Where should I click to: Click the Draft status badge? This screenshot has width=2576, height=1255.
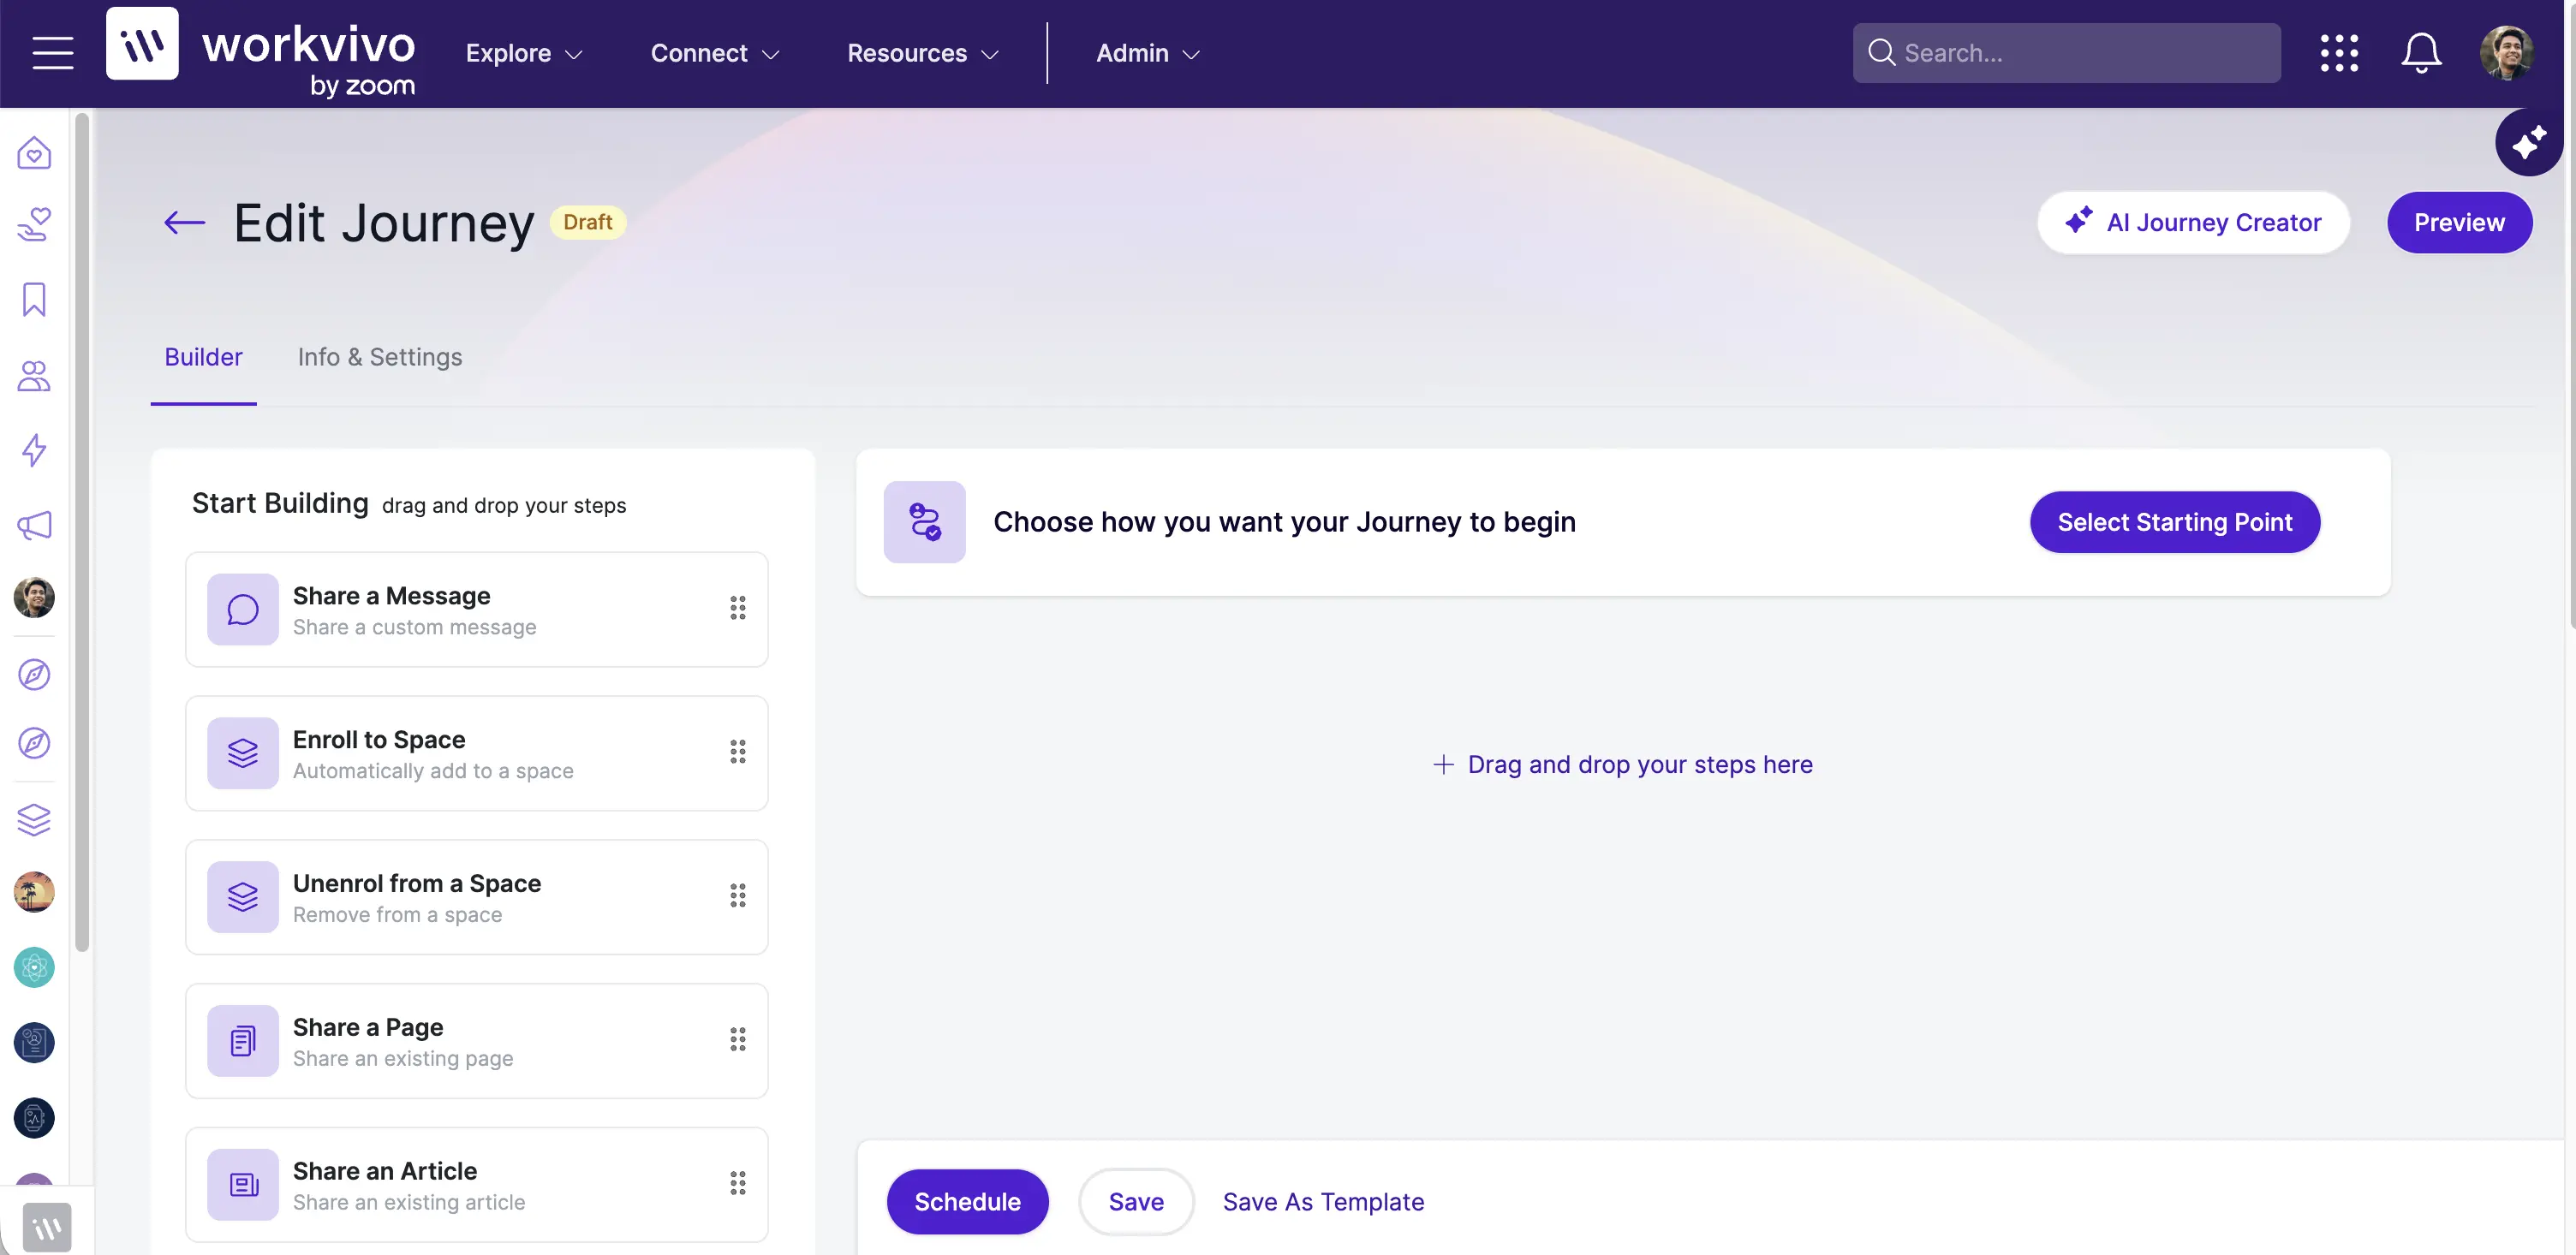tap(588, 222)
